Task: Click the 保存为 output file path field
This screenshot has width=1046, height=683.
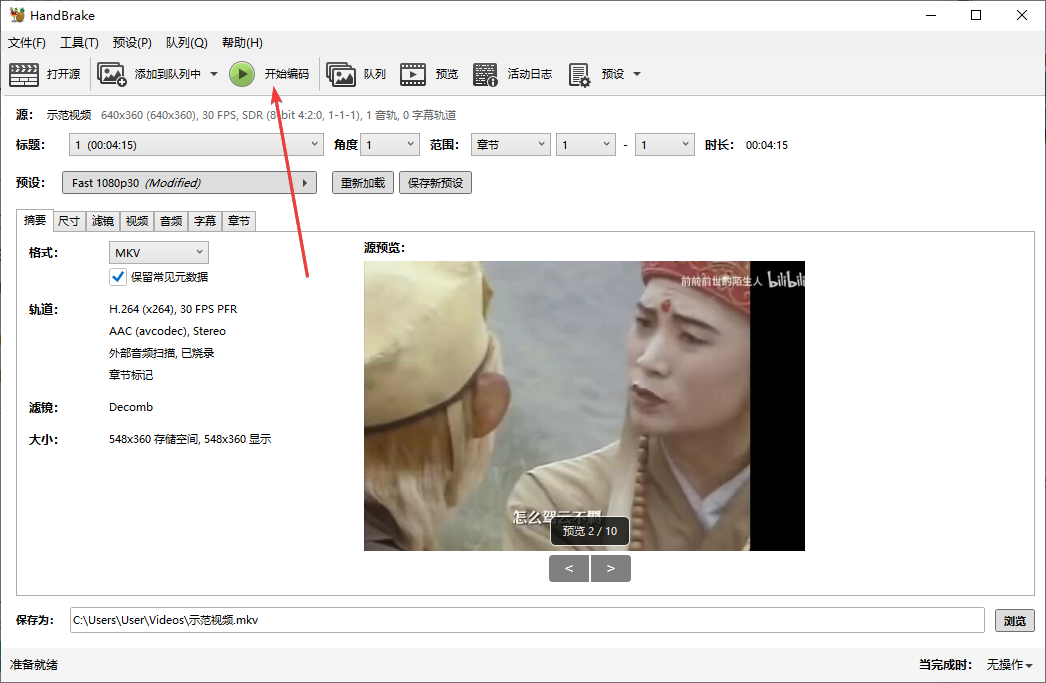Action: click(526, 621)
